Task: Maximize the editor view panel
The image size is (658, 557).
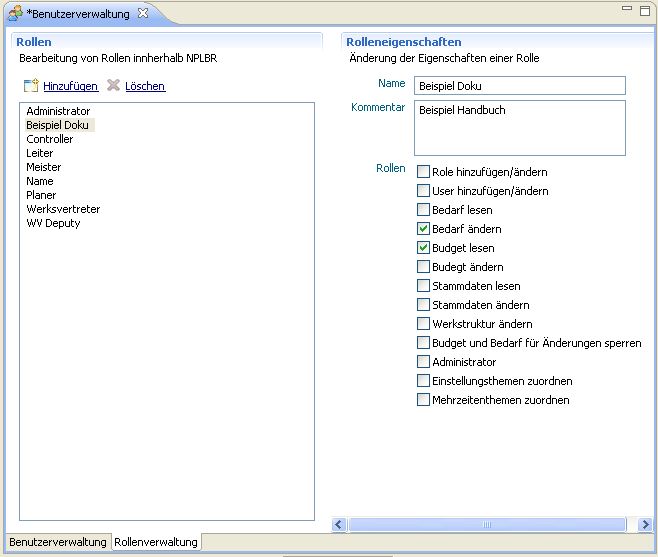Action: point(645,9)
